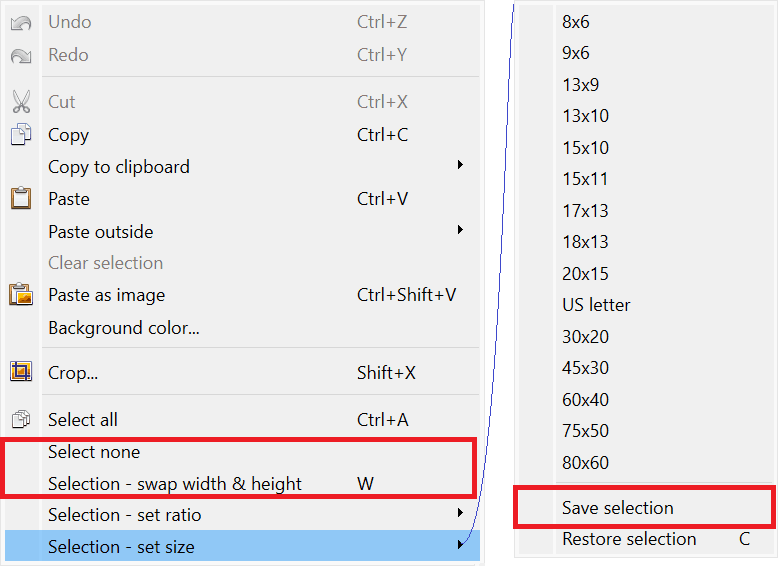Image resolution: width=778 pixels, height=566 pixels.
Task: Click the Paste as image icon
Action: [x=21, y=295]
